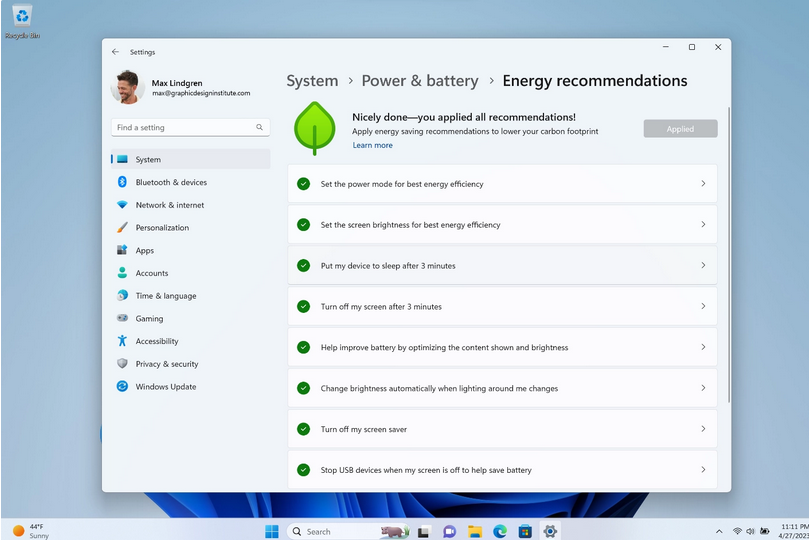Click green checkmark beside screen brightness recommendation
809x540 pixels.
point(303,224)
